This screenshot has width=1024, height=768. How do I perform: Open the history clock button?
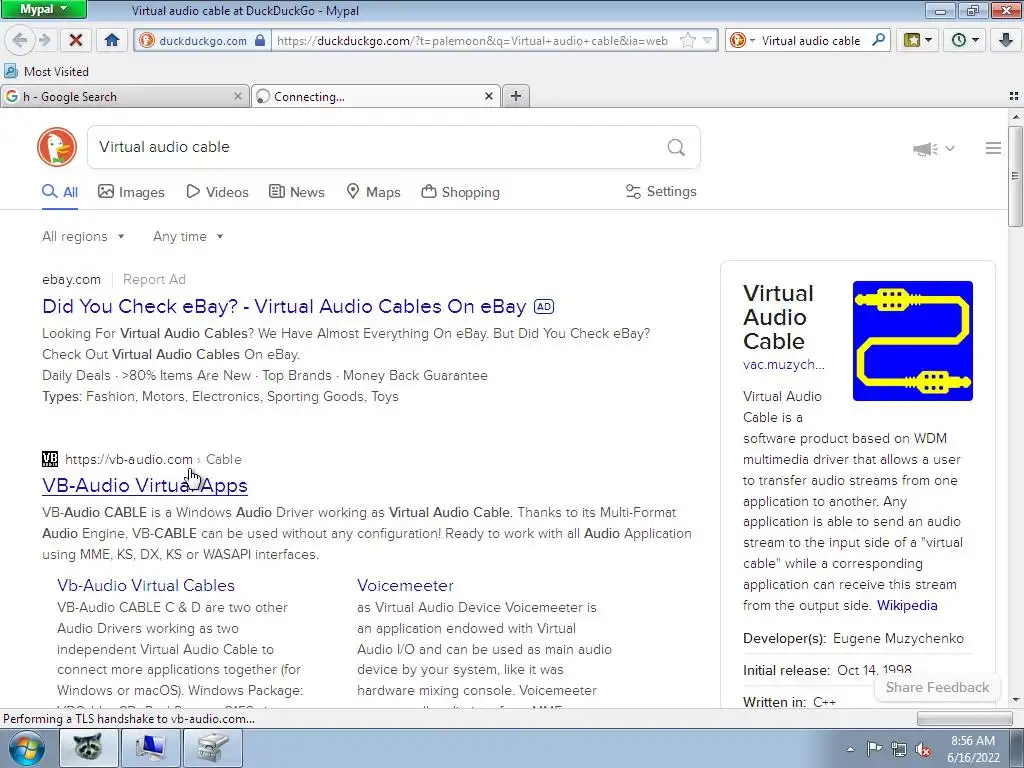point(965,40)
